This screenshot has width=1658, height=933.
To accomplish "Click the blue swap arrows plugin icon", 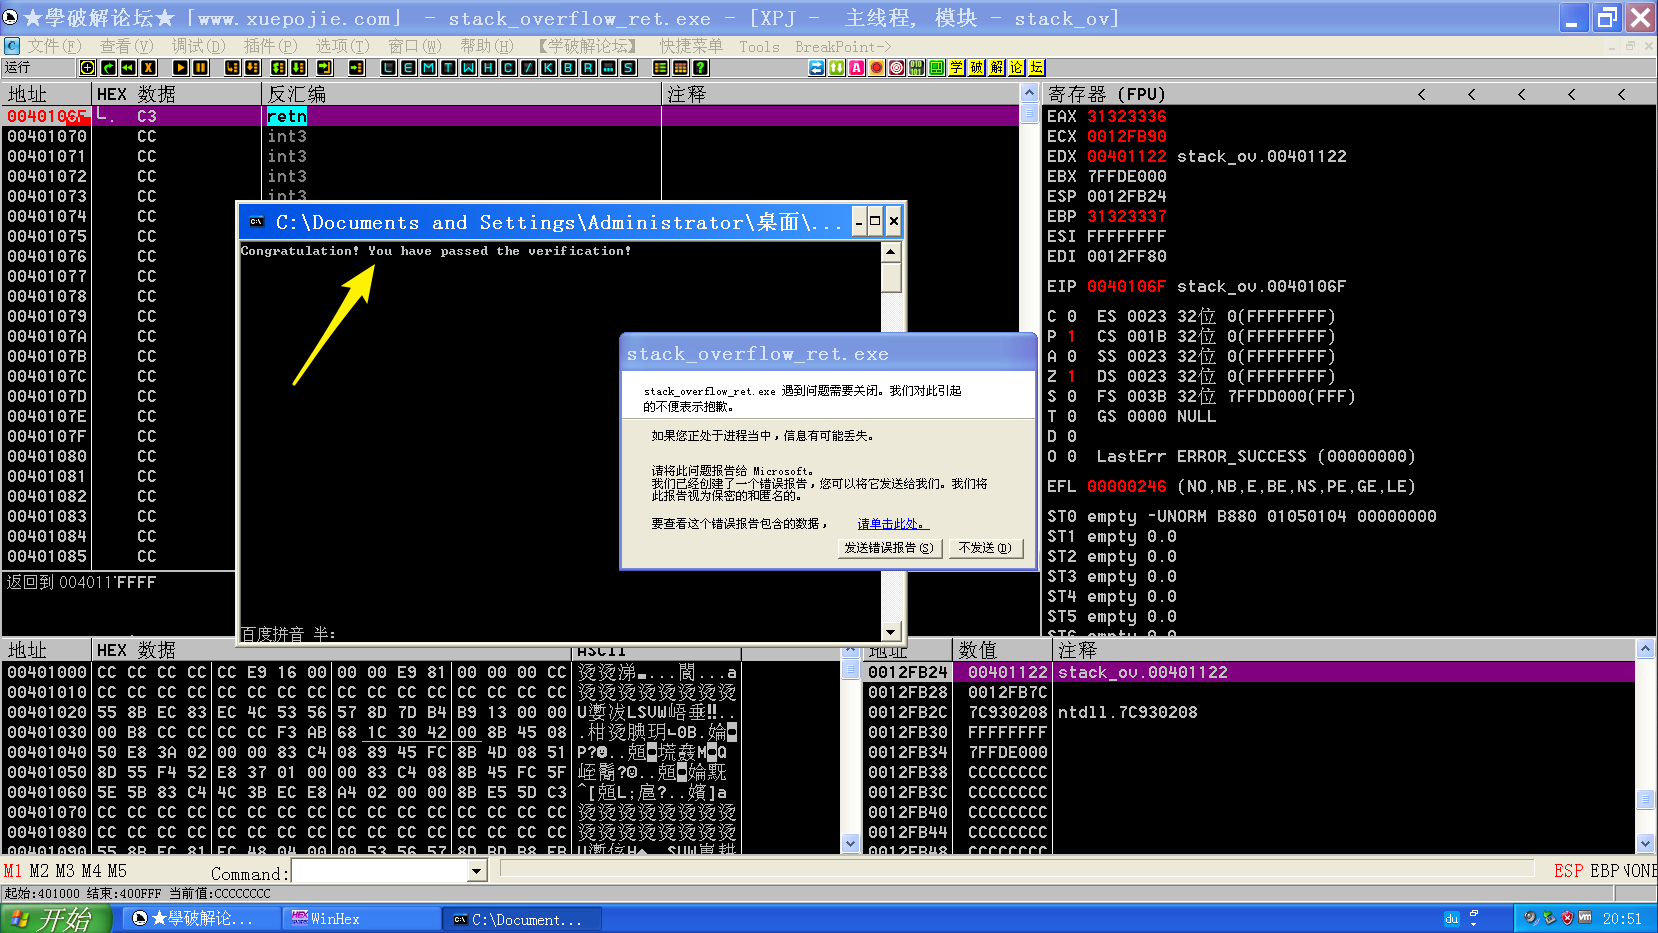I will click(x=816, y=68).
